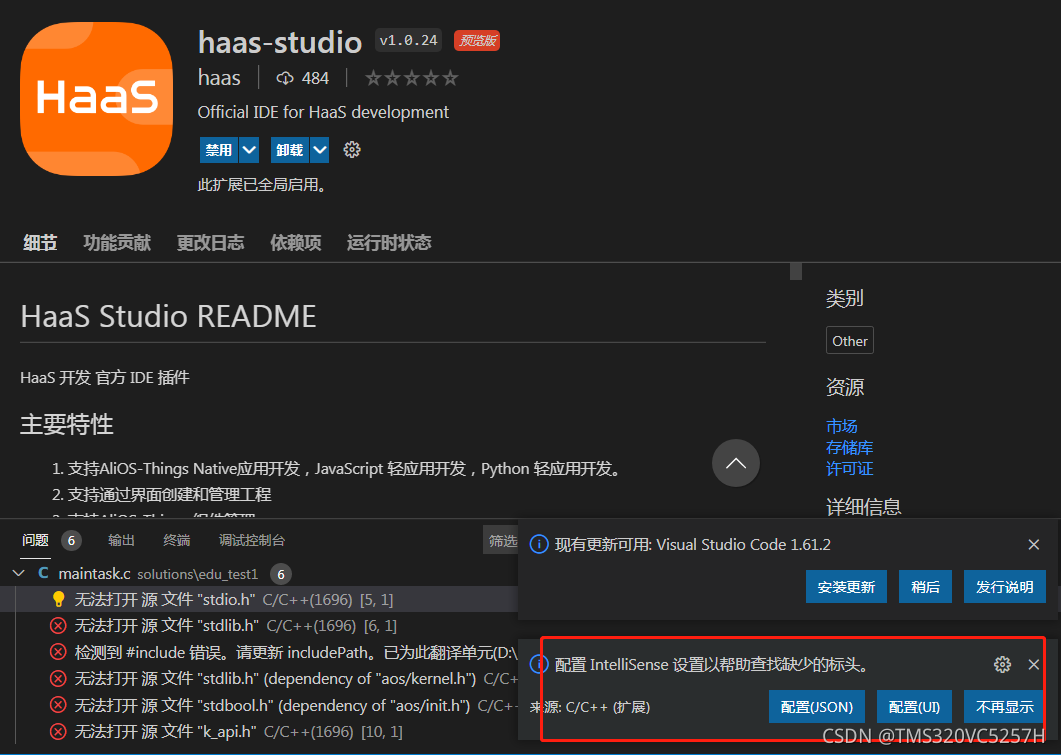Viewport: 1061px width, 755px height.
Task: Click the 配置(JSON) button in the notification
Action: point(816,706)
